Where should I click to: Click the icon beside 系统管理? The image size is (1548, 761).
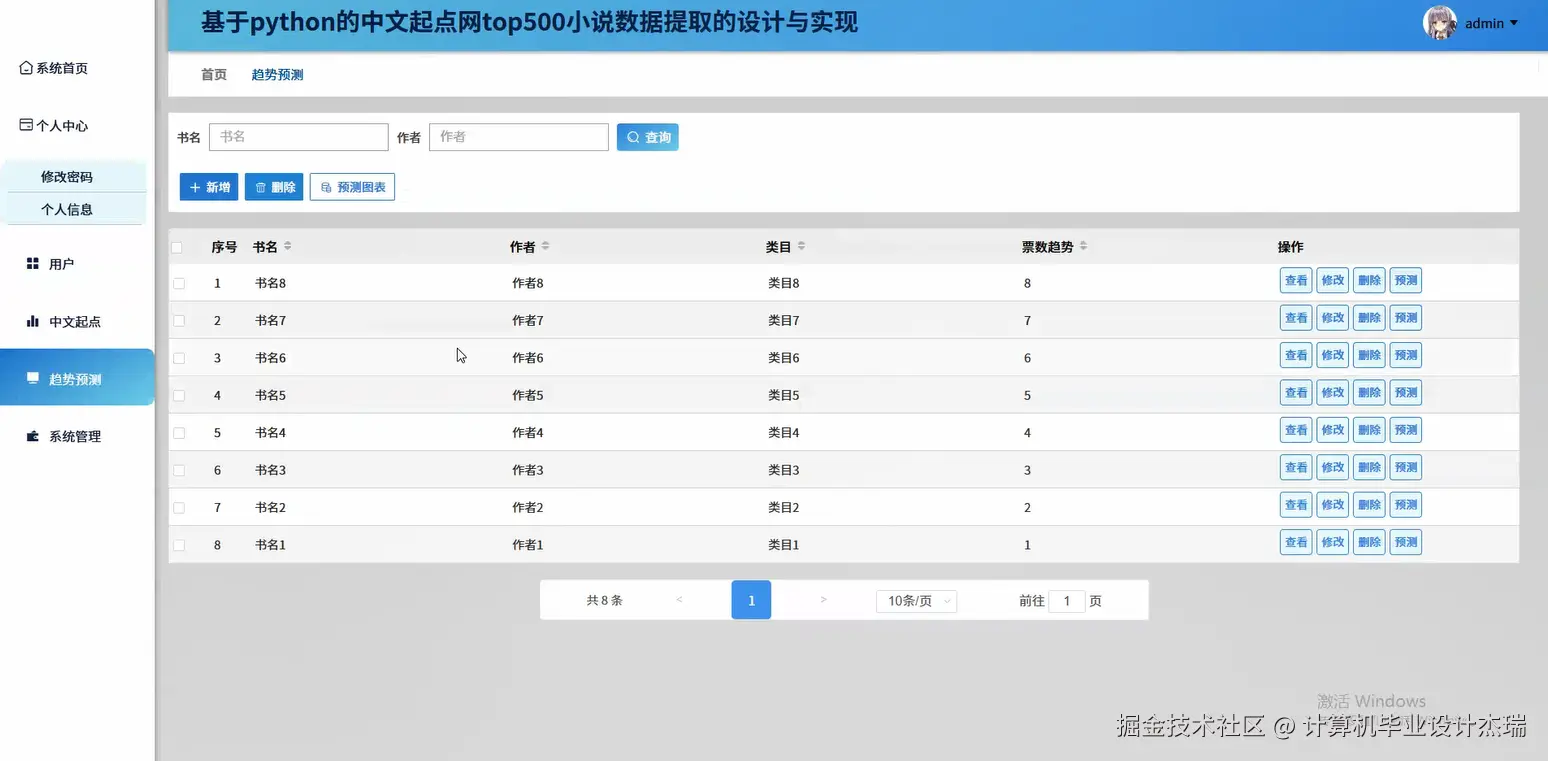pyautogui.click(x=32, y=436)
